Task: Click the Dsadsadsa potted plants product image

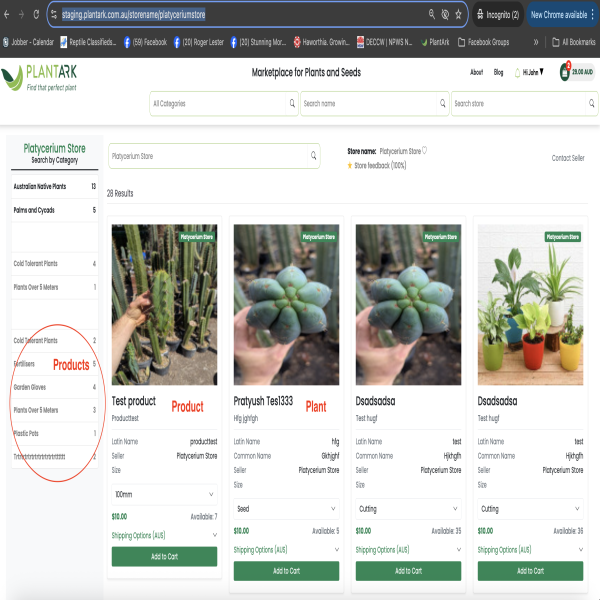Action: click(530, 304)
